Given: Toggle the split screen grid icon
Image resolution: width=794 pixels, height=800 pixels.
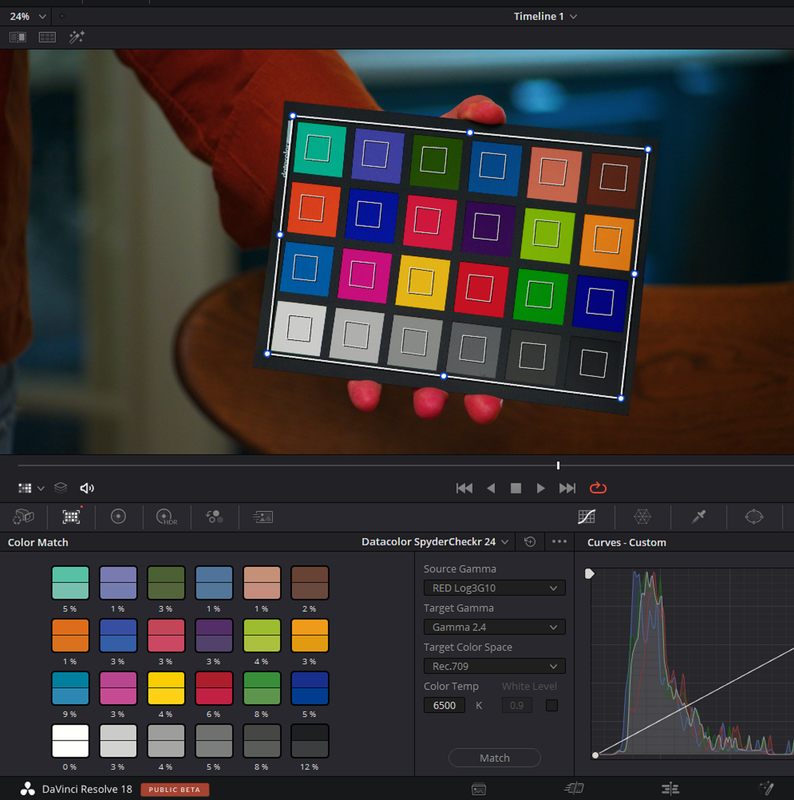Looking at the screenshot, I should pyautogui.click(x=47, y=37).
